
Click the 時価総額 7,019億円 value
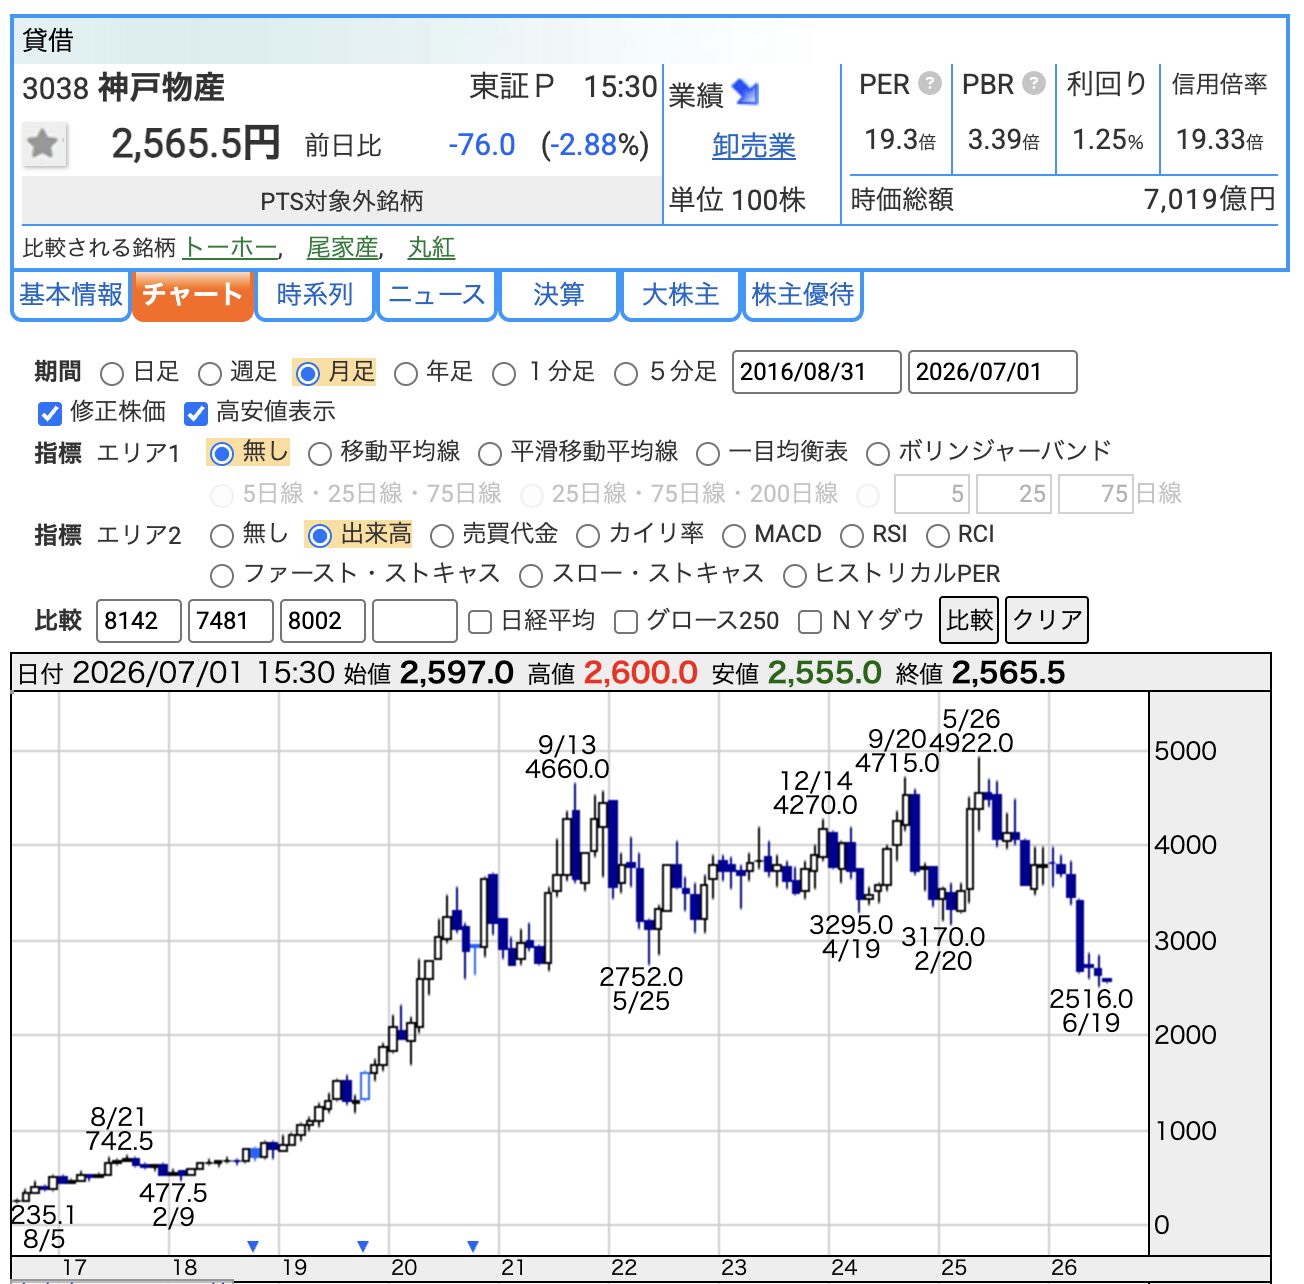1209,200
